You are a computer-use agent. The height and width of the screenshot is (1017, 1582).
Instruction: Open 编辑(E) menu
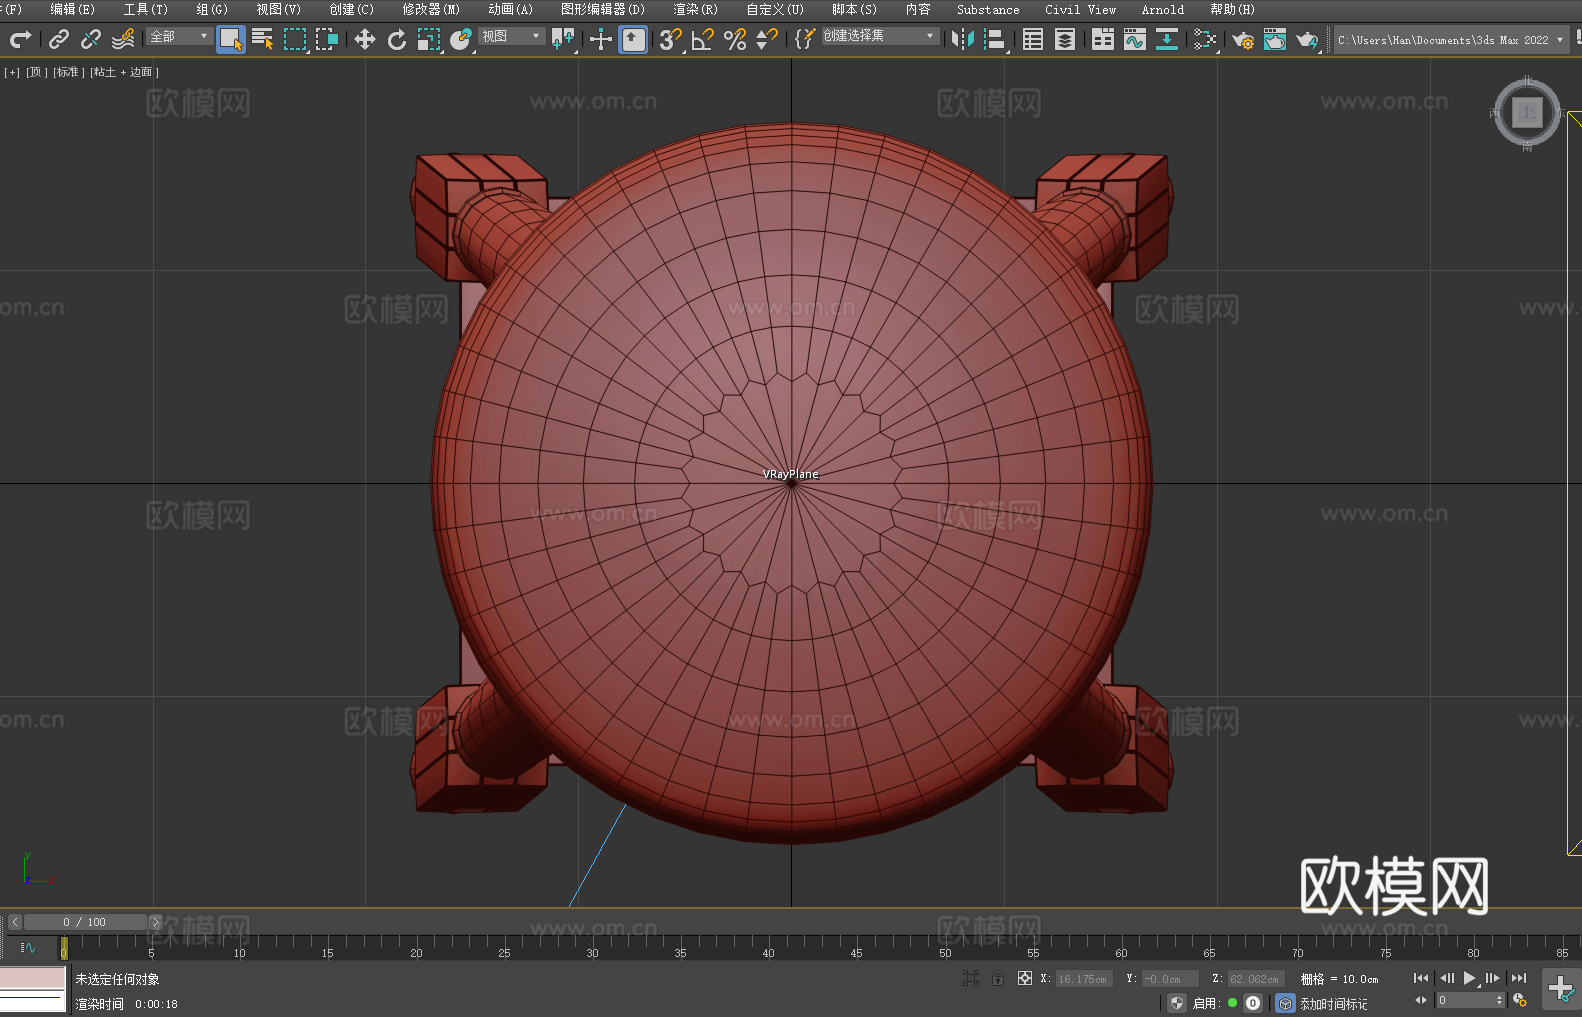[72, 9]
